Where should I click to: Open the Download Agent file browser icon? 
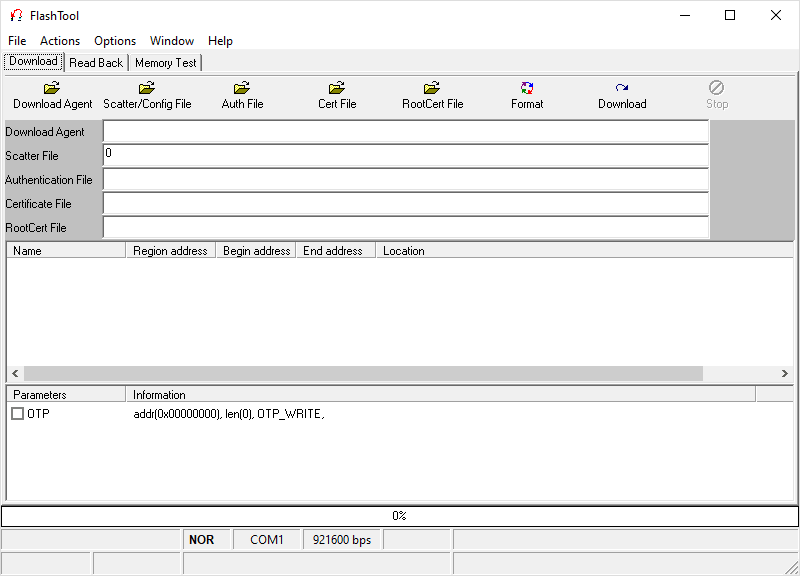click(x=52, y=88)
